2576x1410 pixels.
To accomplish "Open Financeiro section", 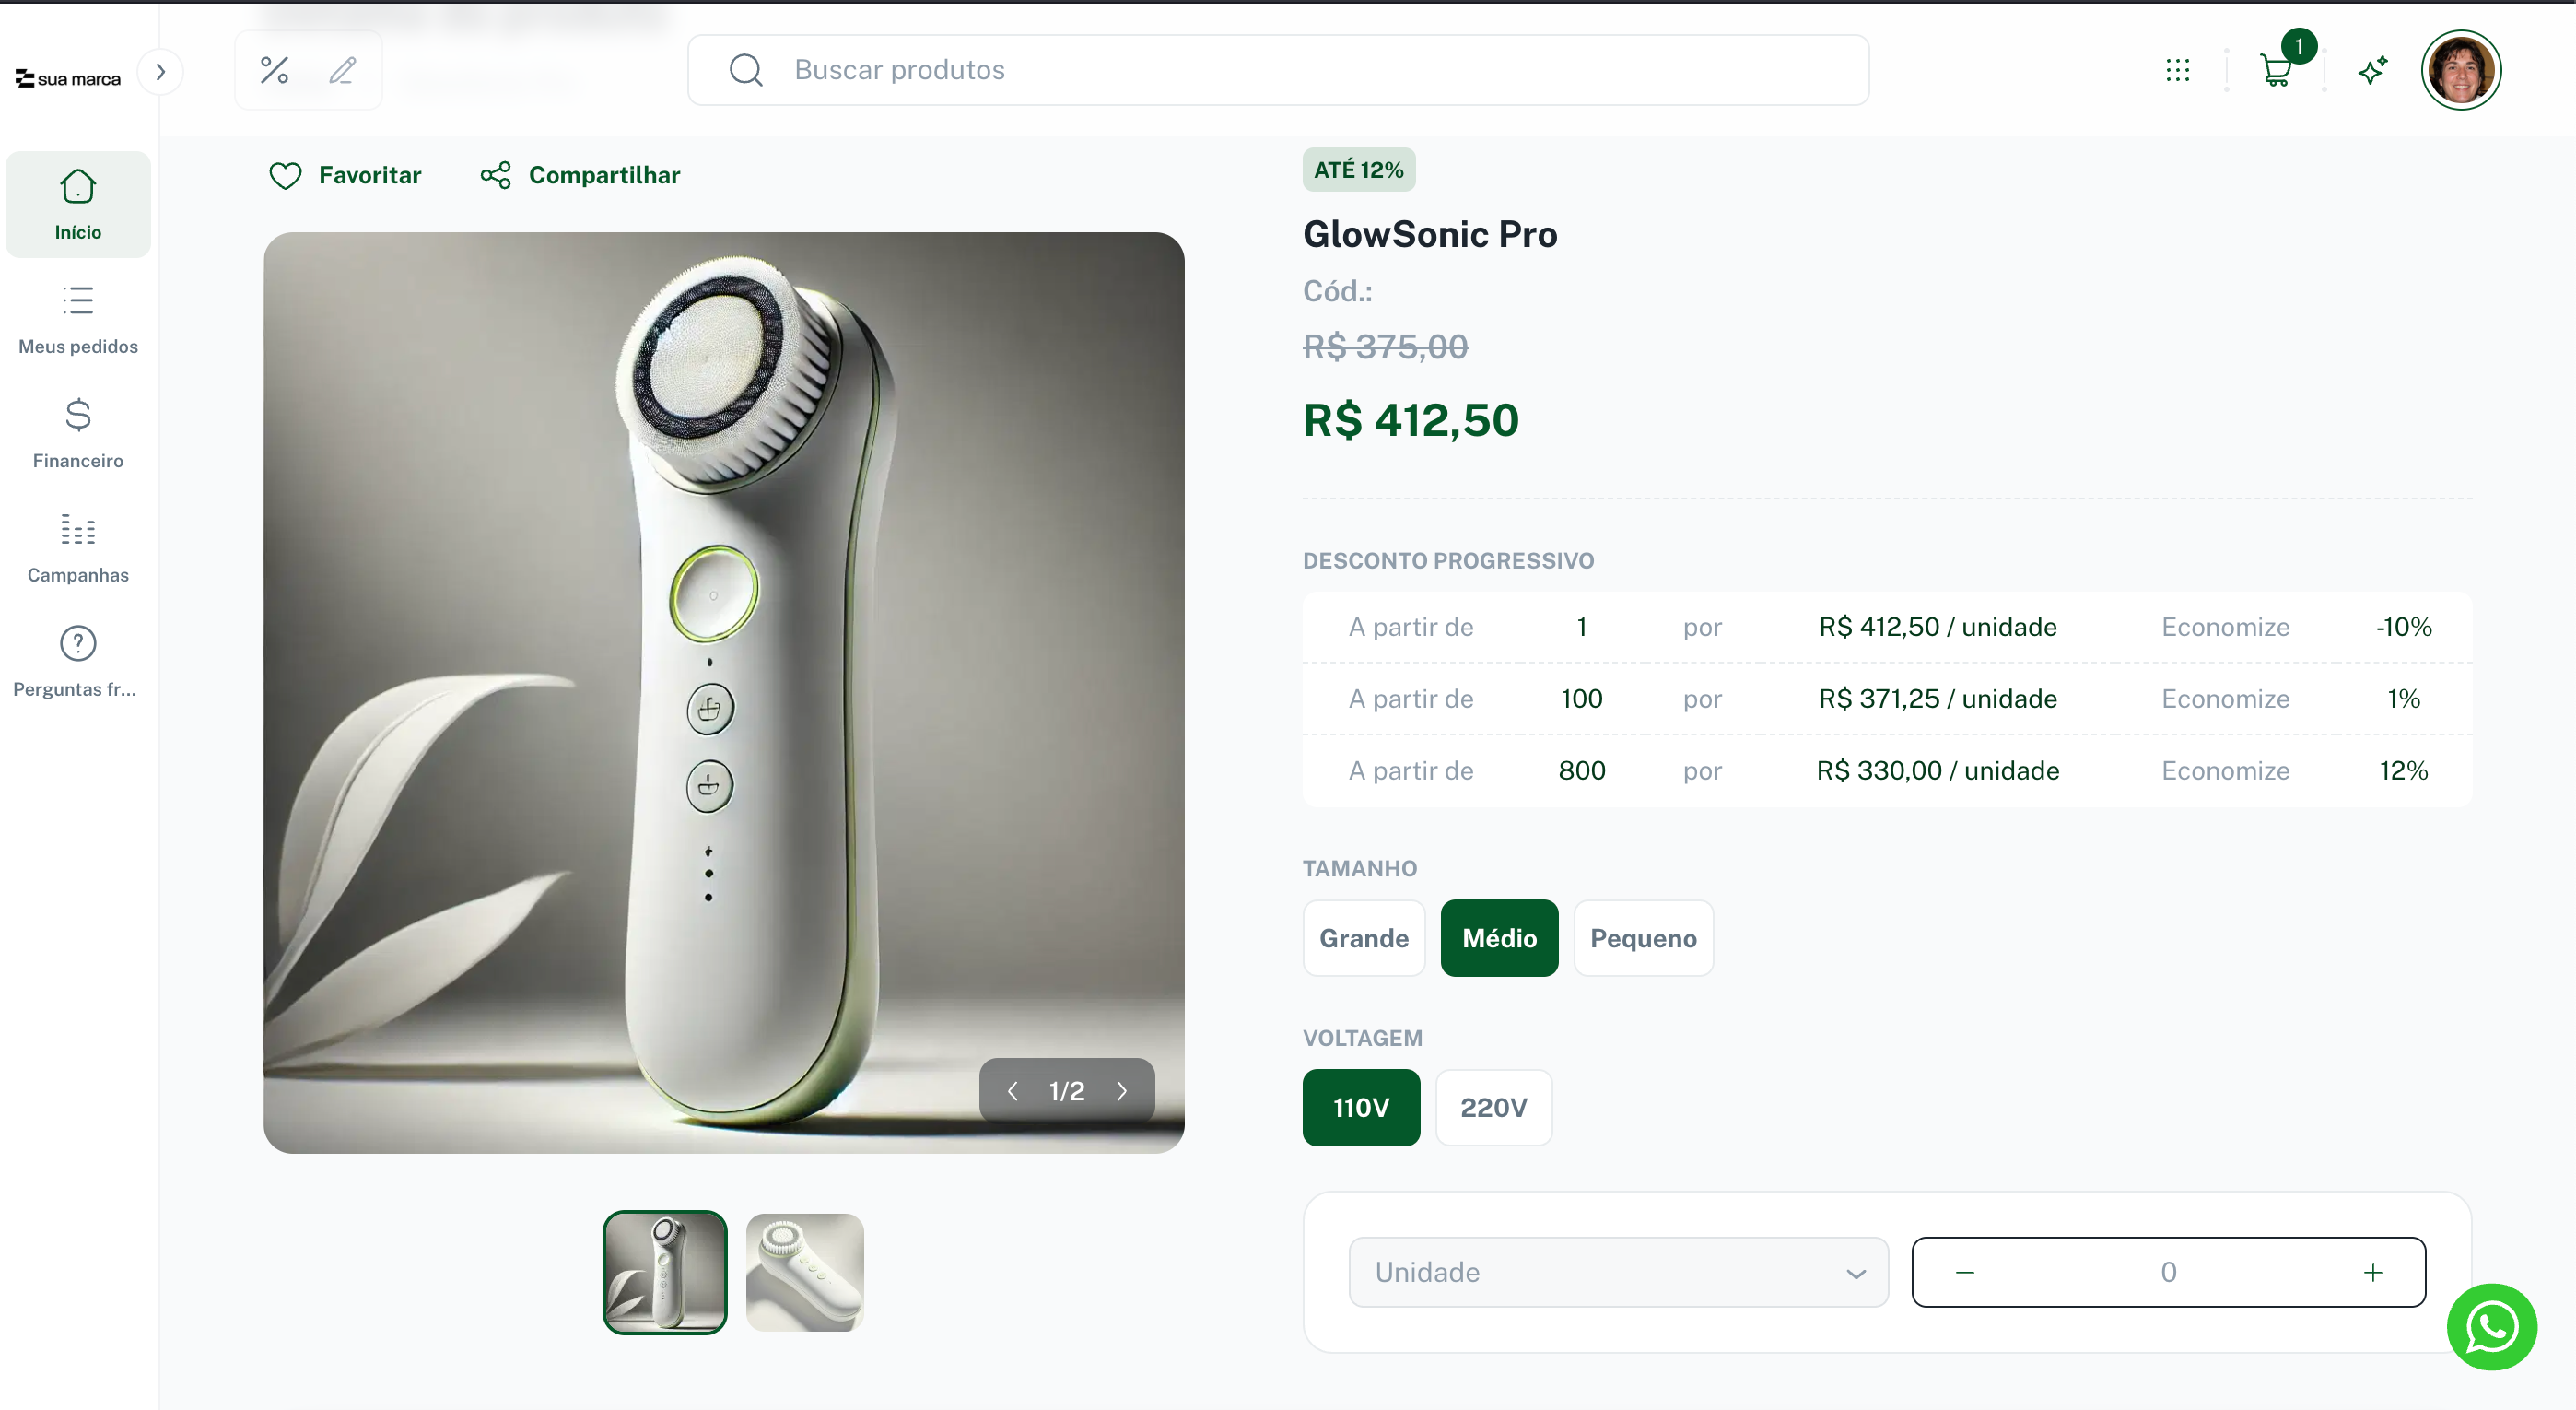I will pos(78,433).
